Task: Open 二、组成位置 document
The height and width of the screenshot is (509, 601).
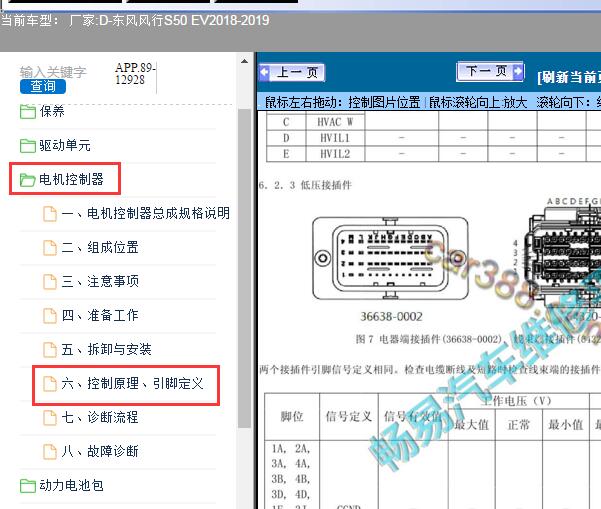Action: tap(100, 247)
